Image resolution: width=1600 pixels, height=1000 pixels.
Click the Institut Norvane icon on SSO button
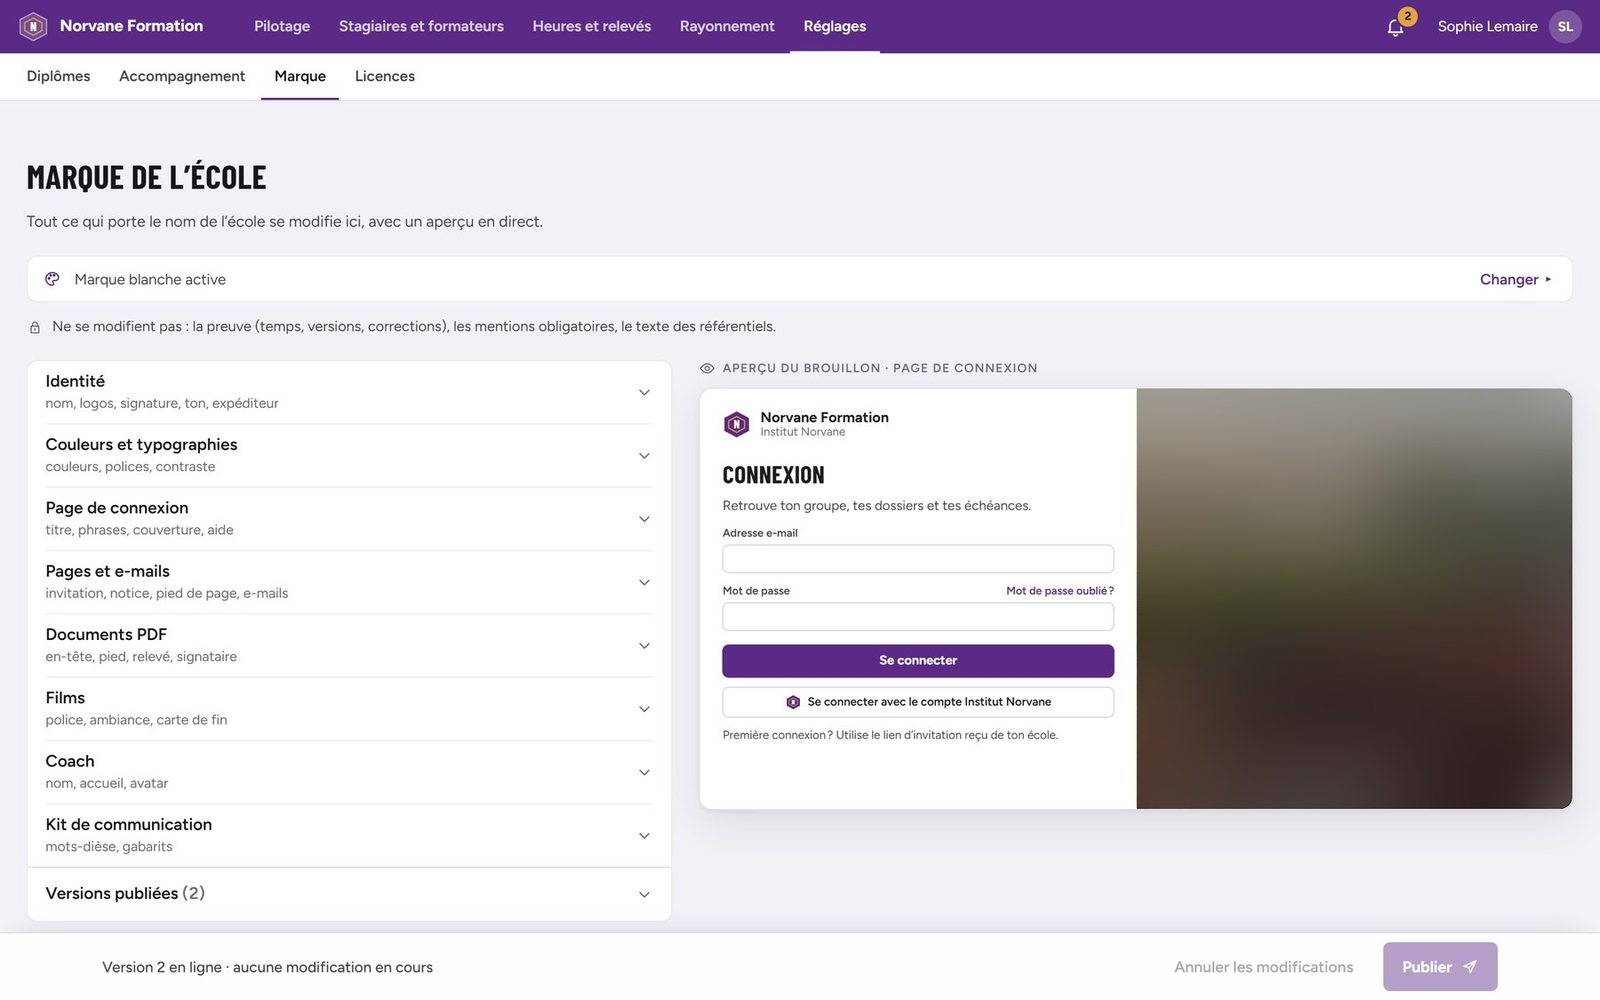click(793, 702)
